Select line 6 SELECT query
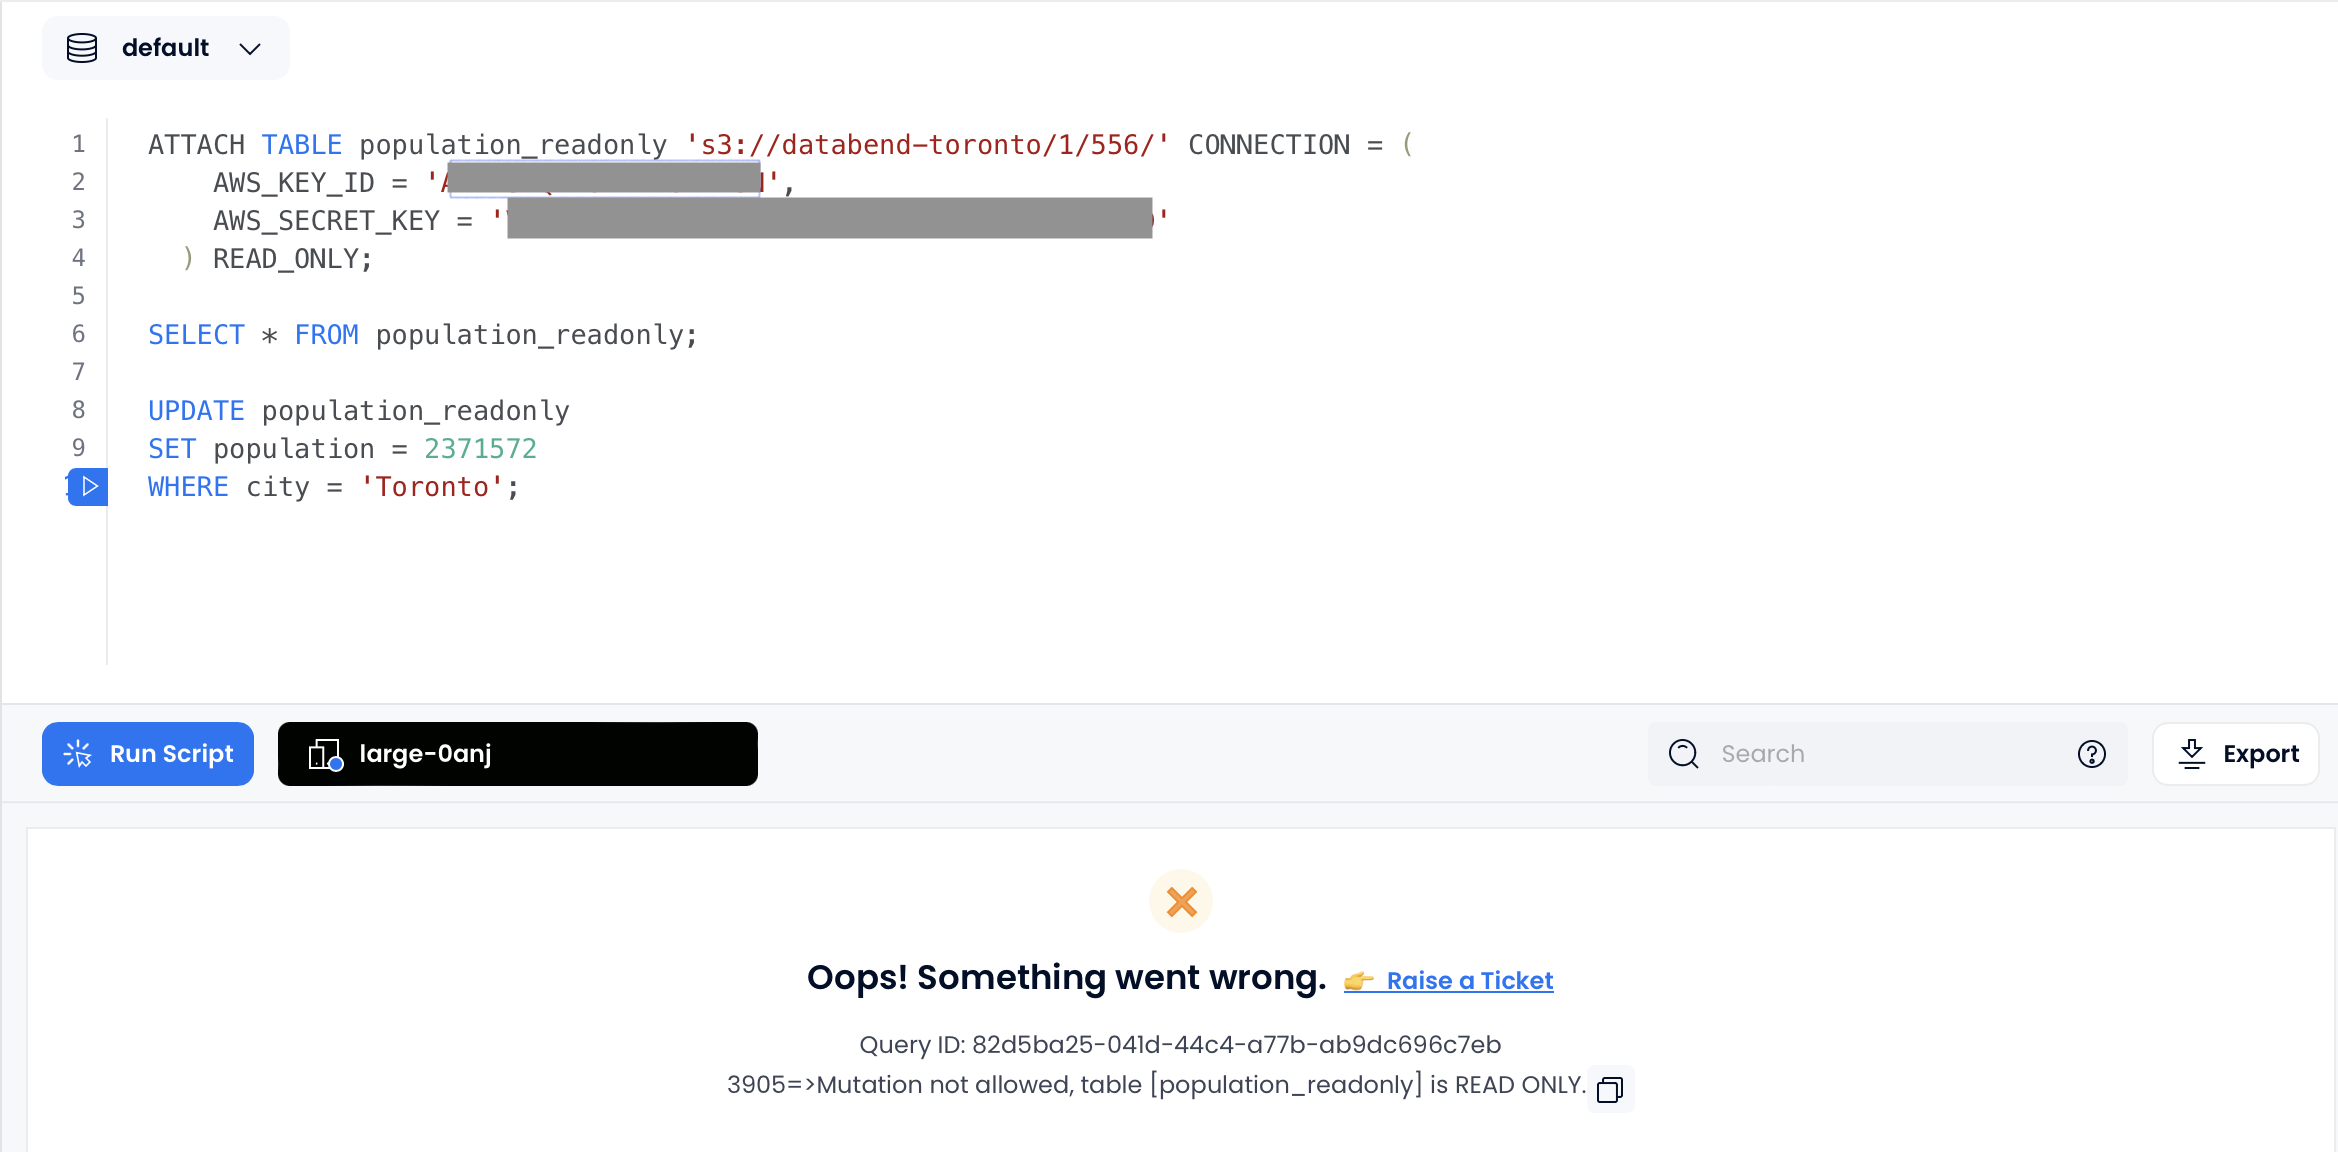Image resolution: width=2338 pixels, height=1152 pixels. (x=423, y=334)
